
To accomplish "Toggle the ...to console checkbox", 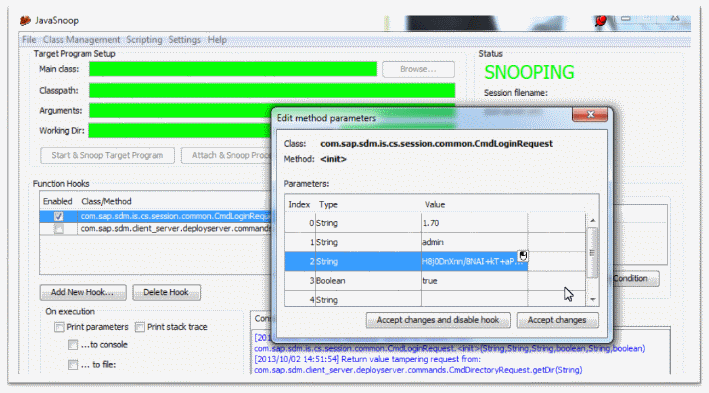I will 73,345.
